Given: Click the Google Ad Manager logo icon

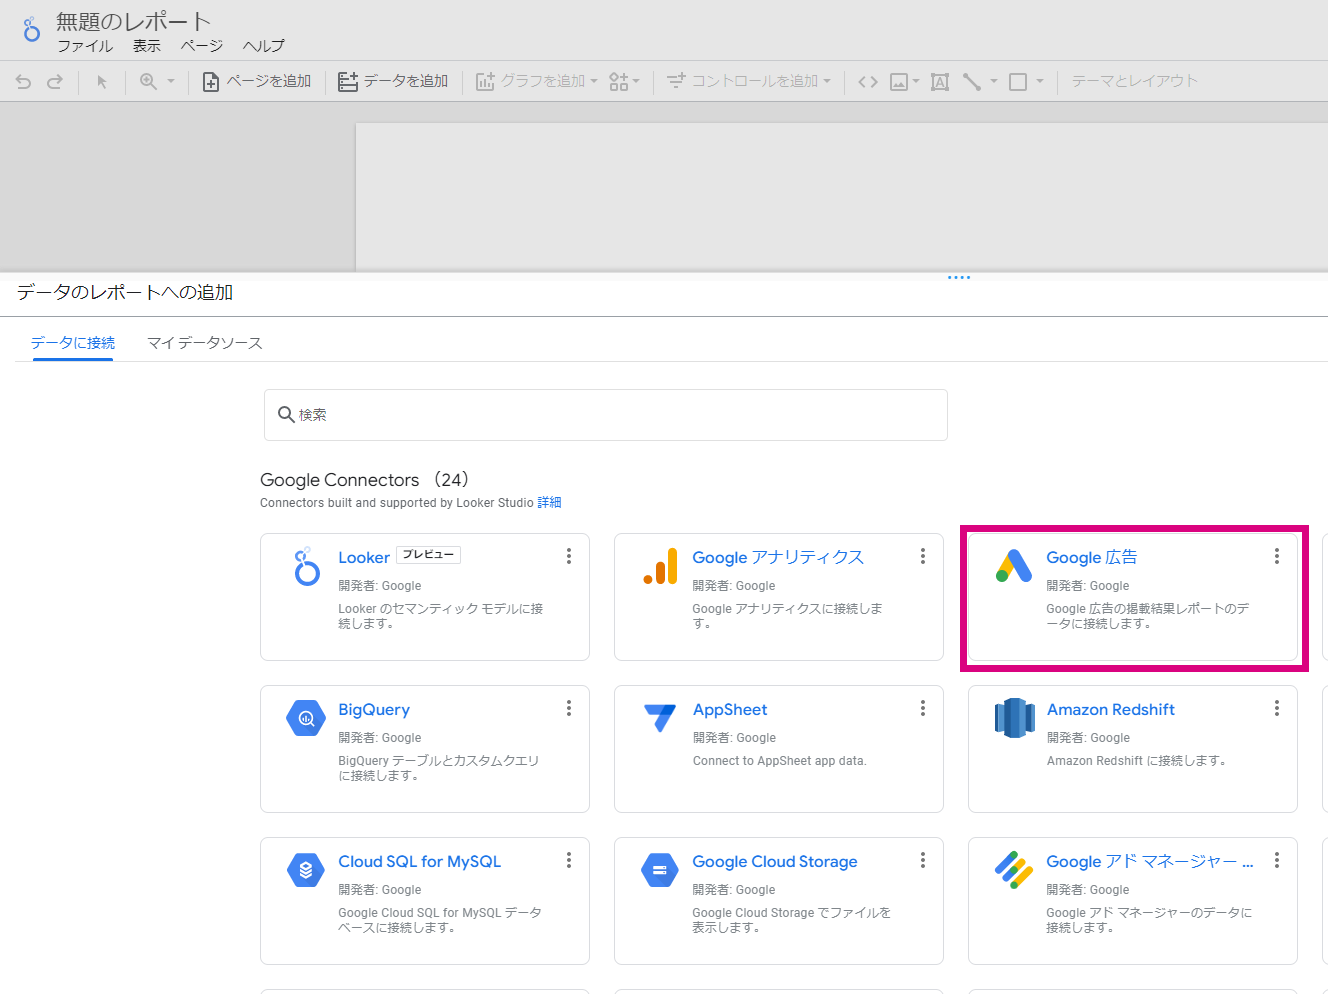Looking at the screenshot, I should tap(1014, 870).
